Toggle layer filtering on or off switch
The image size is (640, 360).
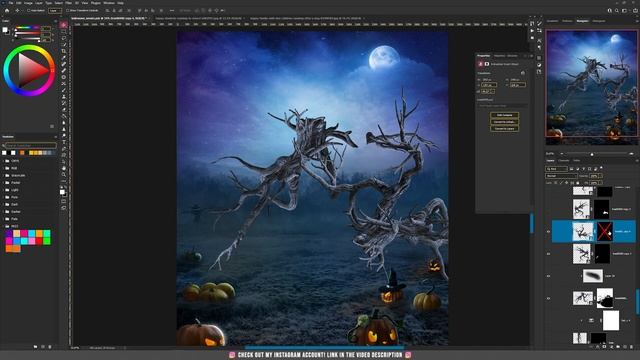coord(601,167)
